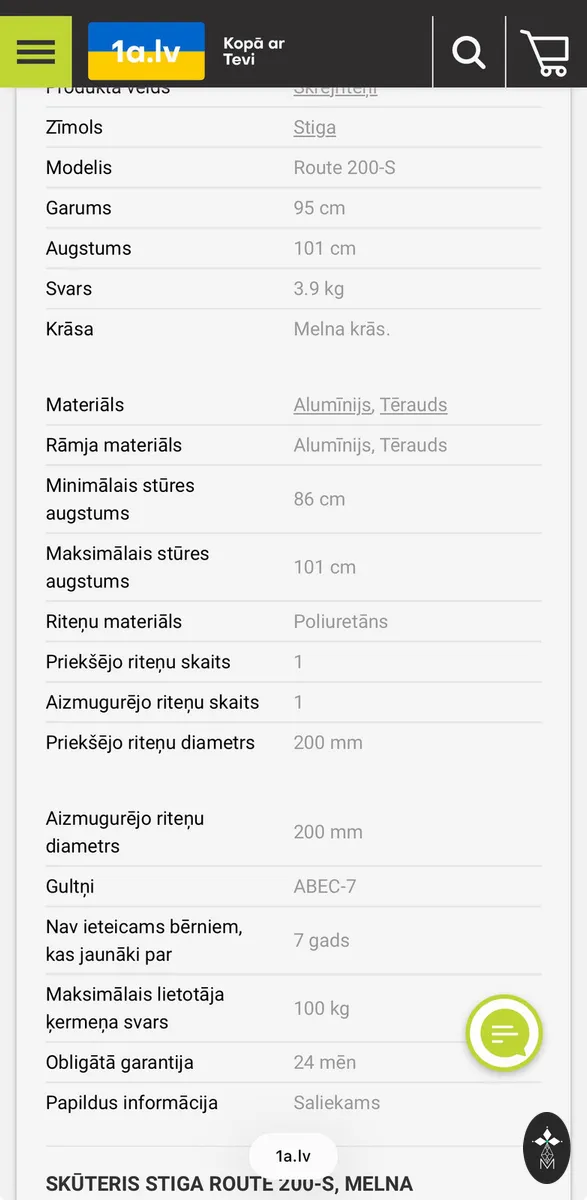Select the Maksimālais lietotāja ķermeņa svars row
Screen dimensions: 587x1200
point(294,1008)
